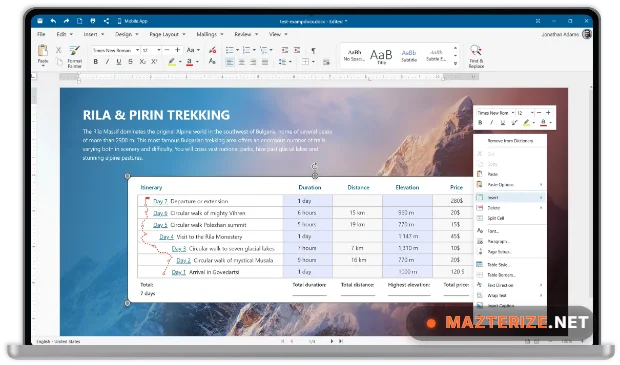Click the Borders grid icon in the ribbon
620x365 pixels.
pyautogui.click(x=306, y=62)
